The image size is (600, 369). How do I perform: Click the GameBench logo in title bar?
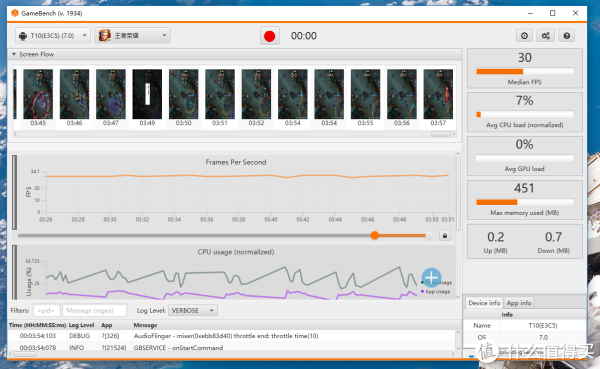point(15,13)
